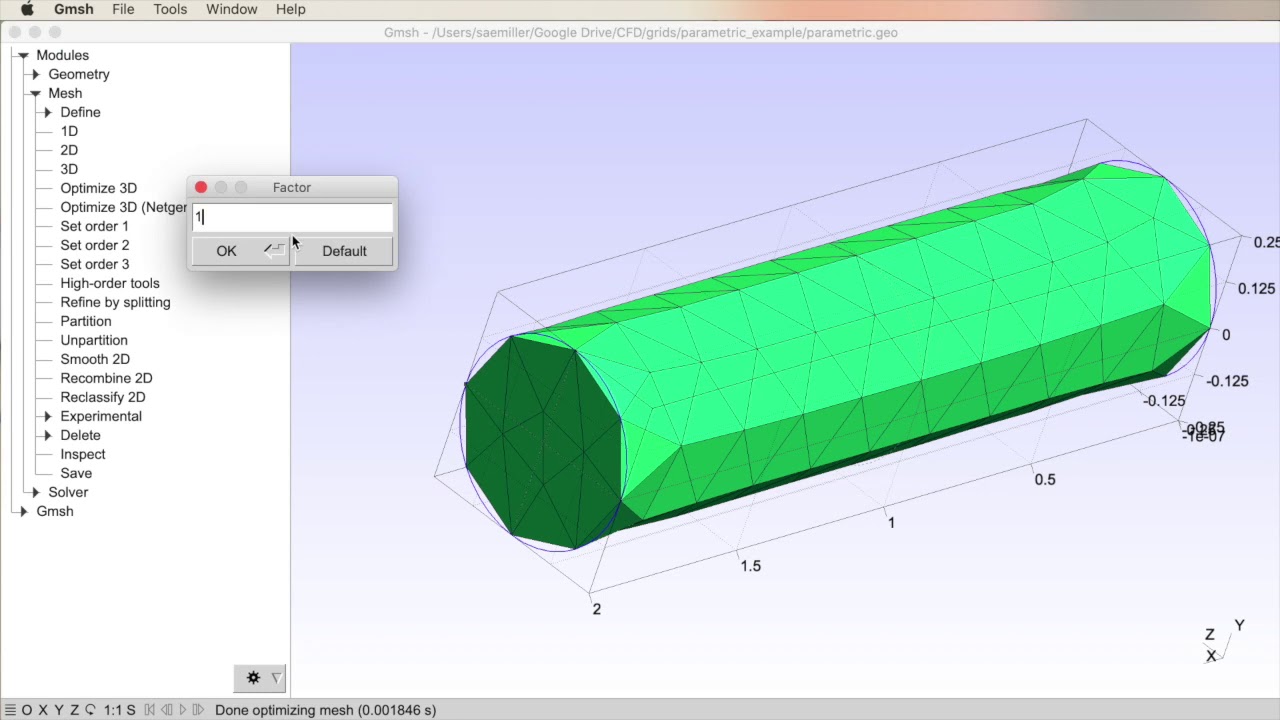This screenshot has width=1280, height=720.
Task: Click the 'Done optimizing mesh' status message
Action: click(326, 710)
